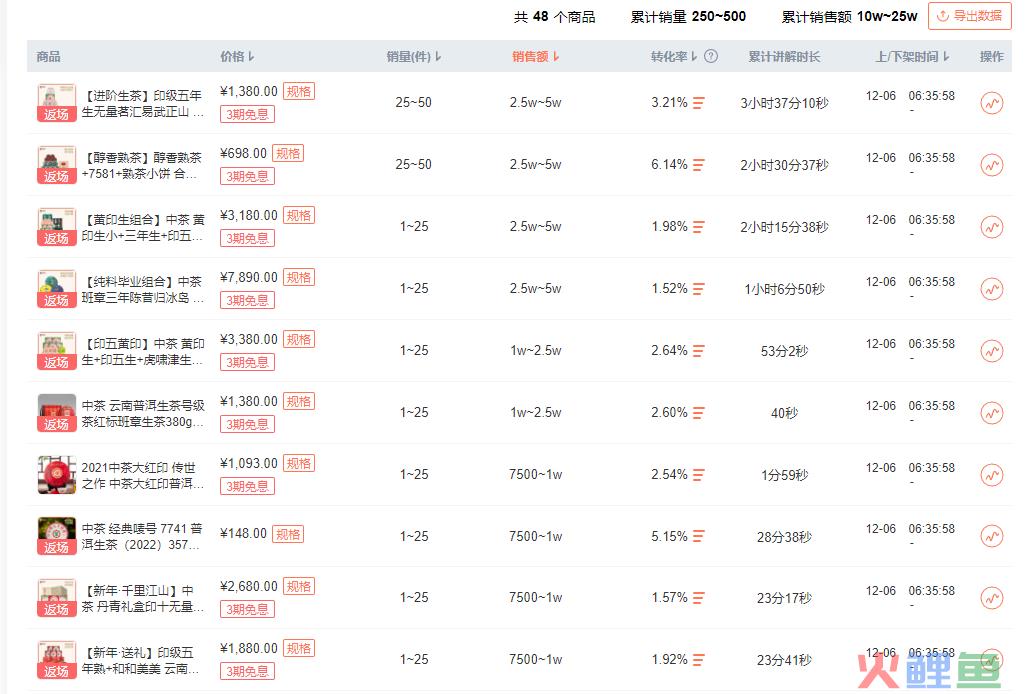Click the 累计讲解时长 column header

[784, 57]
